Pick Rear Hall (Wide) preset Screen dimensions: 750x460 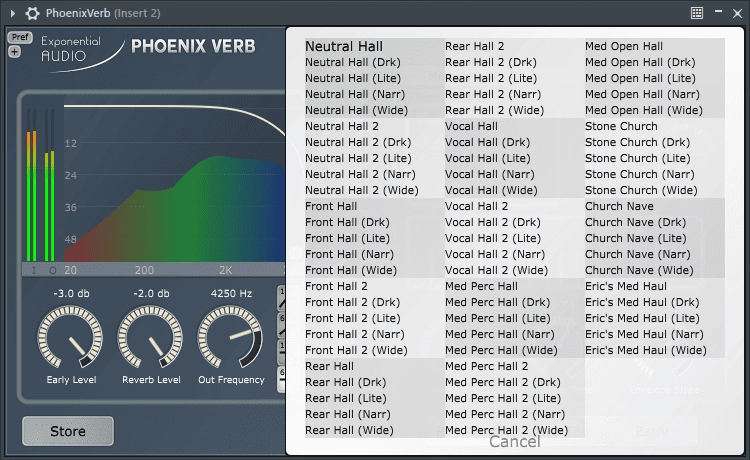pos(350,430)
